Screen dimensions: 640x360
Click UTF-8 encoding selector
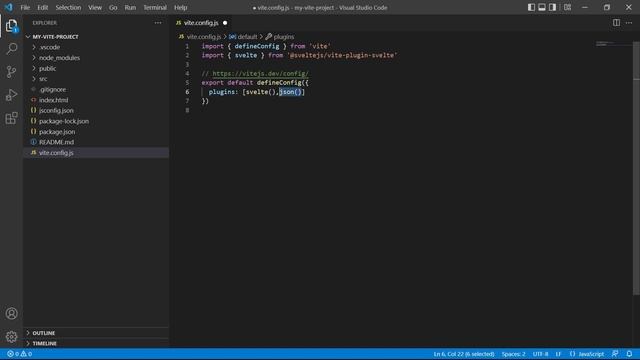(540, 354)
